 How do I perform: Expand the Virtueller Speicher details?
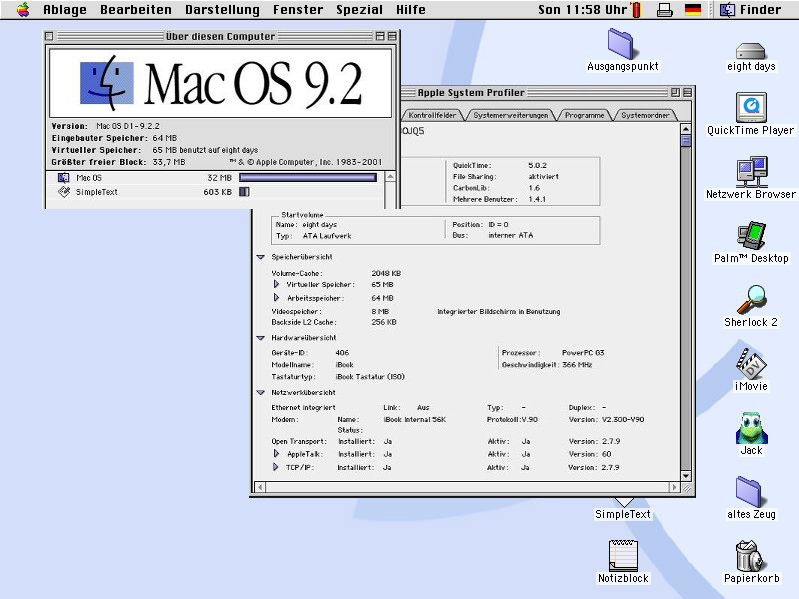(277, 284)
